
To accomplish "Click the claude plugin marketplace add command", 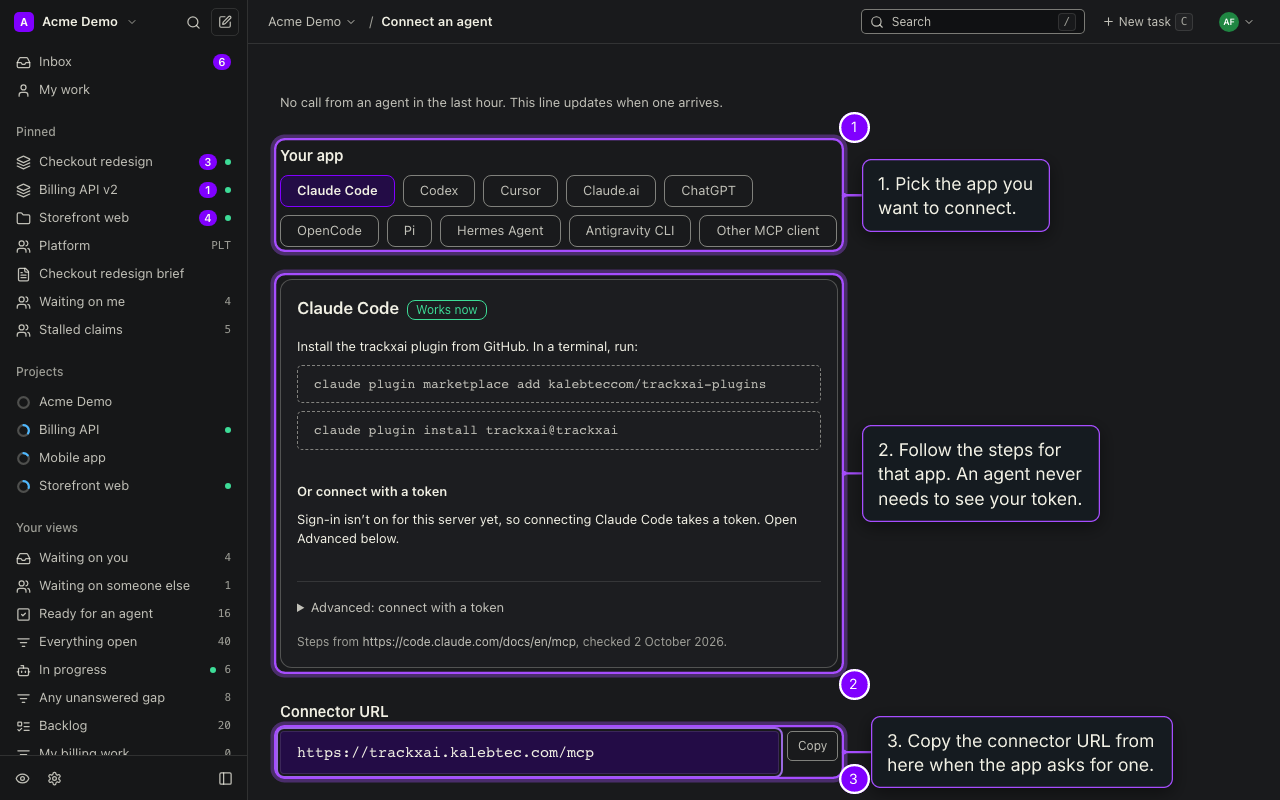I will click(x=559, y=384).
